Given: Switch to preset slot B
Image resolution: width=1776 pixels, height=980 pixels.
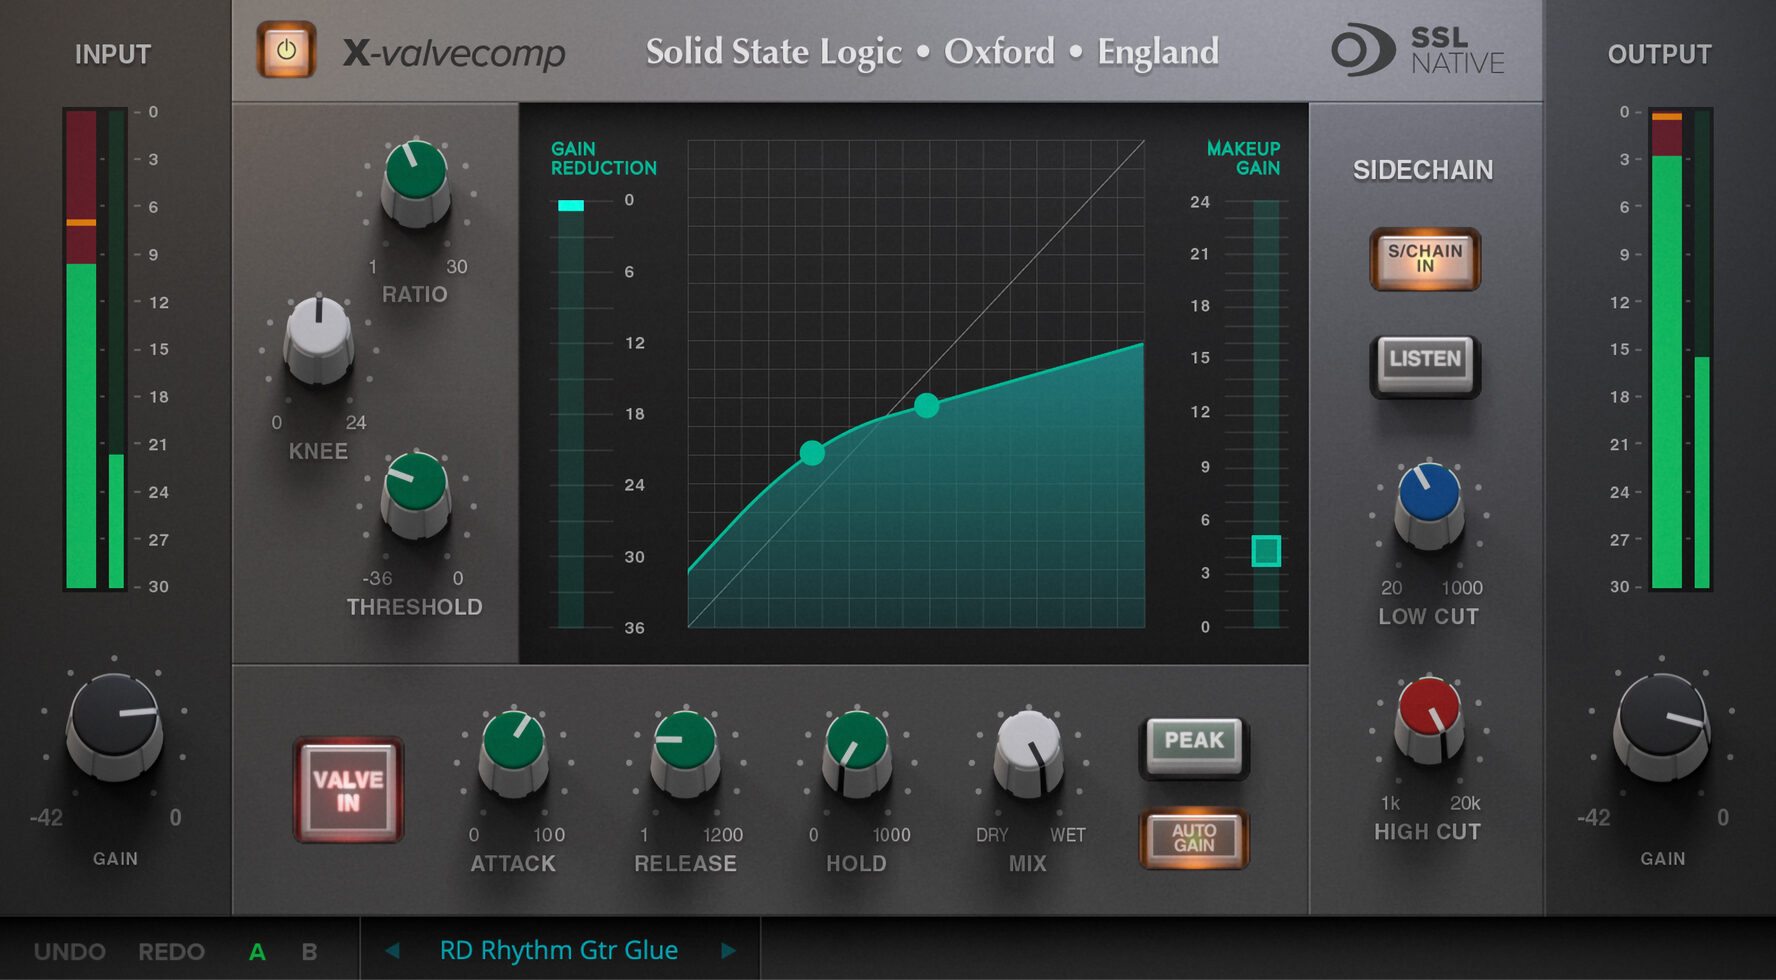Looking at the screenshot, I should click(310, 952).
